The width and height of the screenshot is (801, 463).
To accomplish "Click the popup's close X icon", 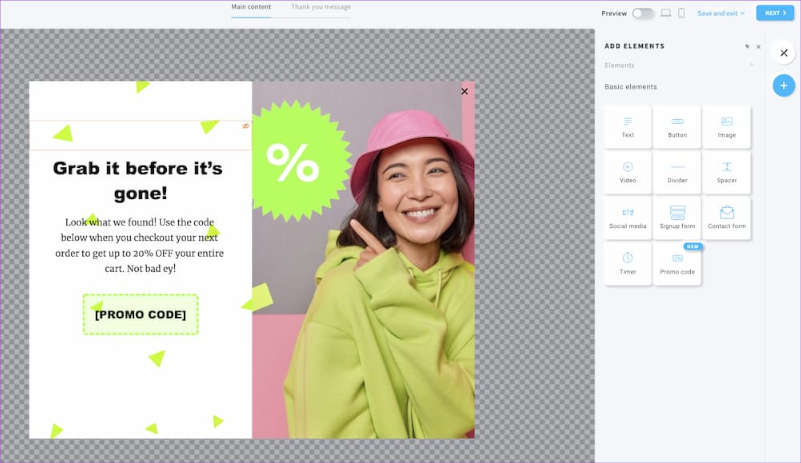I will pyautogui.click(x=464, y=91).
